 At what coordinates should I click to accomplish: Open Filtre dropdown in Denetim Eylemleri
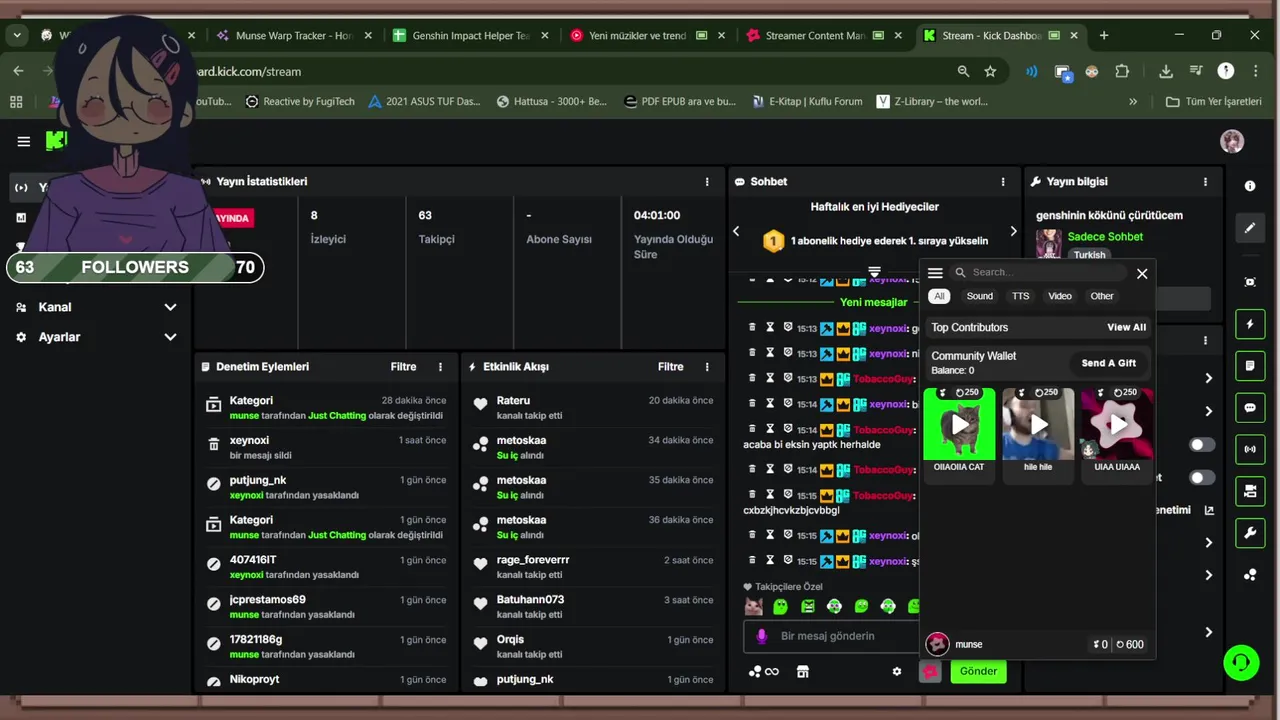[403, 367]
